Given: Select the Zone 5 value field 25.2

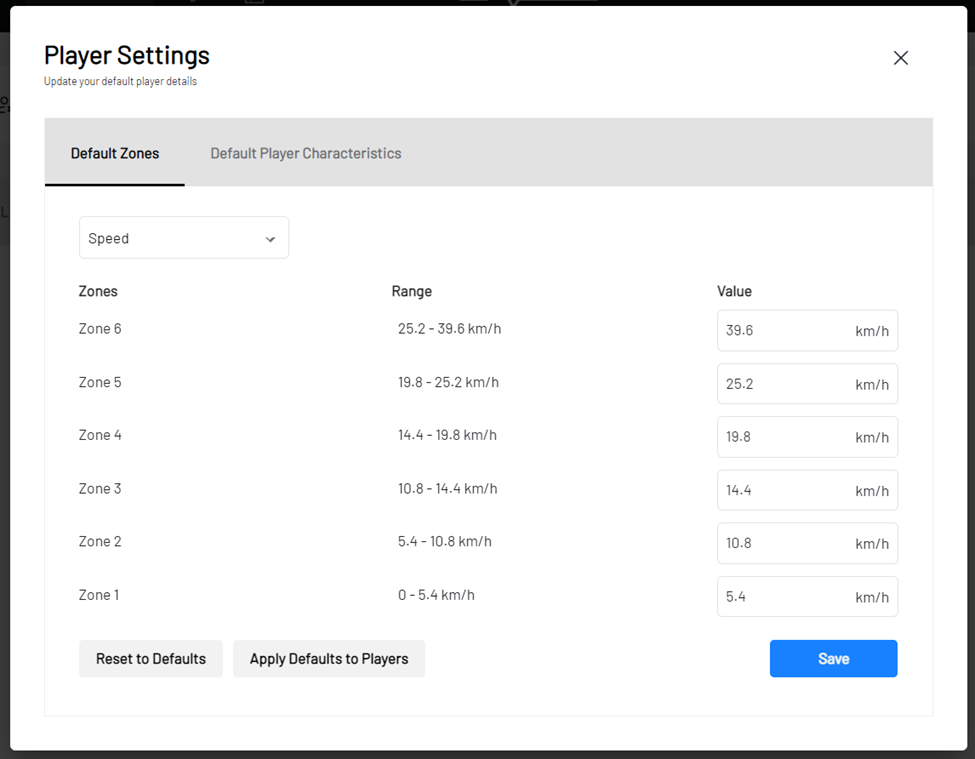Looking at the screenshot, I should tap(807, 384).
